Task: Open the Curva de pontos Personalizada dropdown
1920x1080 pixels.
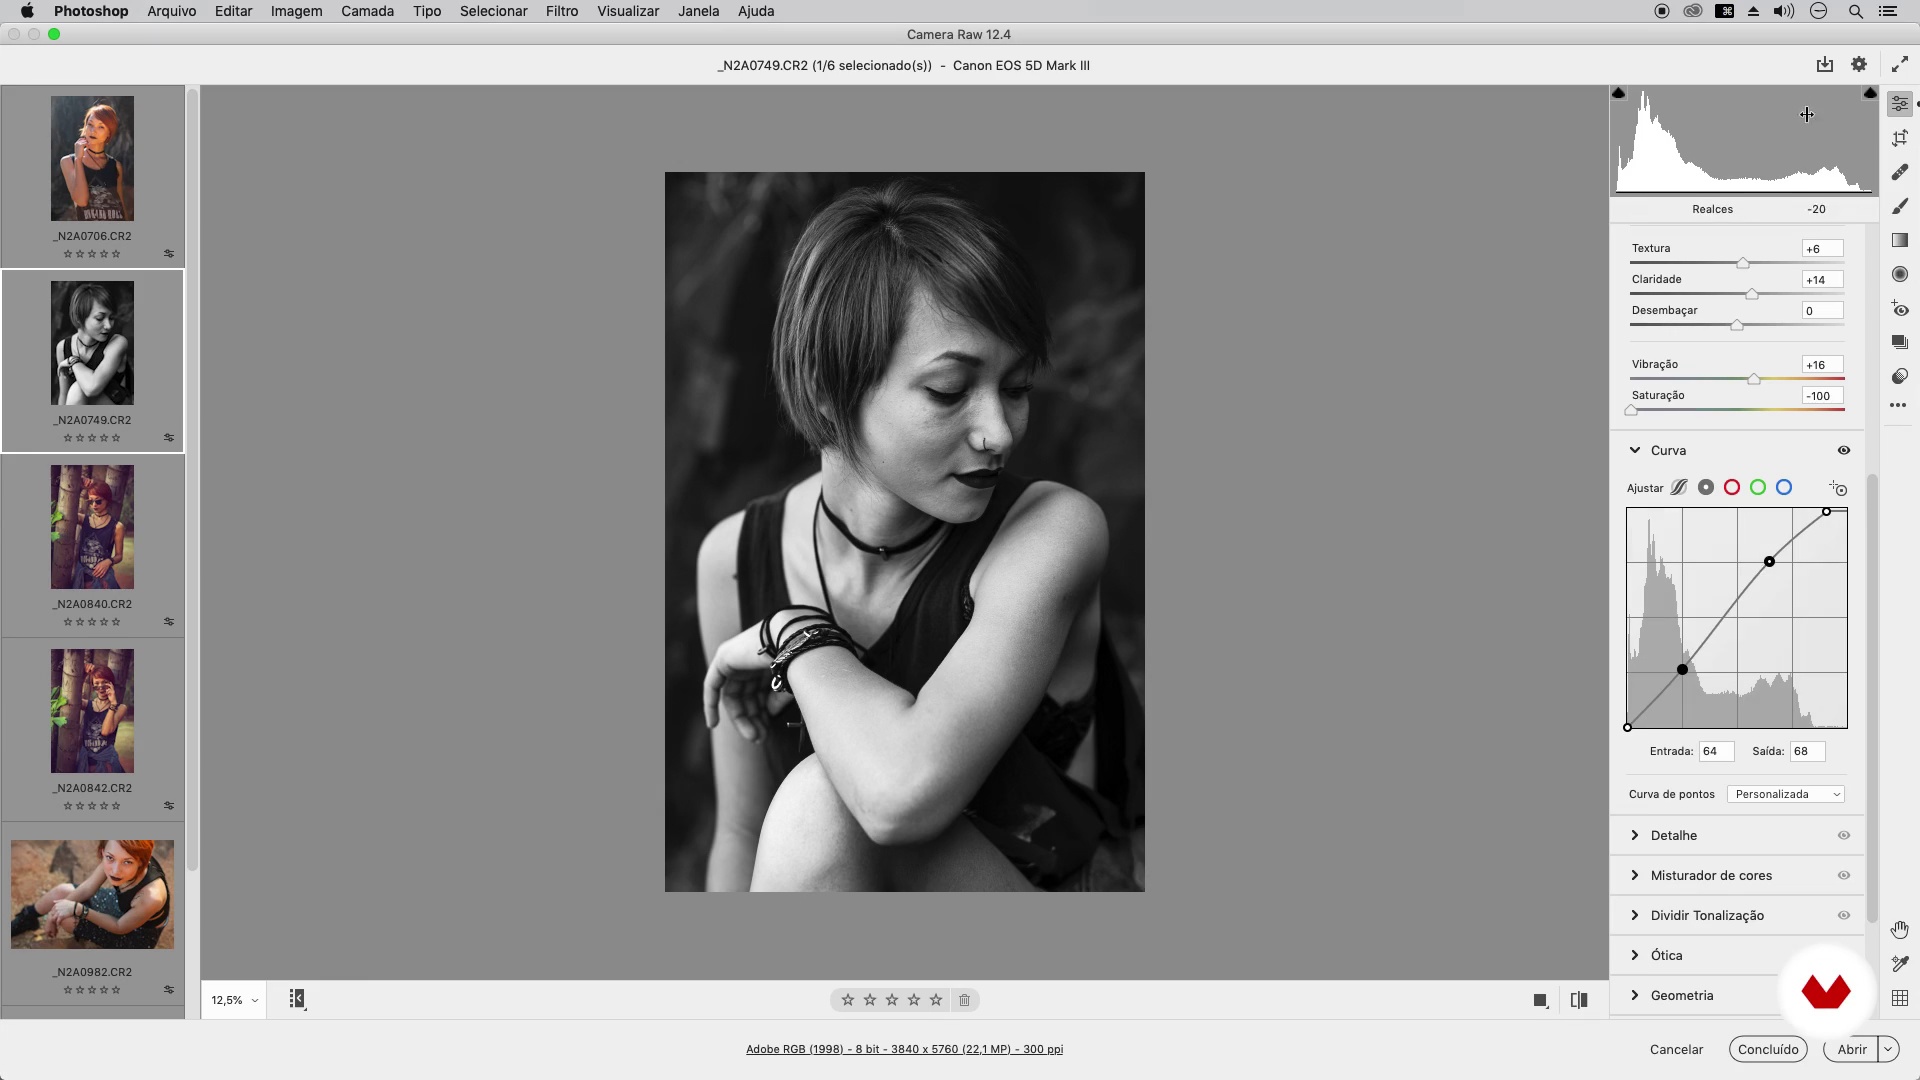Action: [x=1786, y=795]
